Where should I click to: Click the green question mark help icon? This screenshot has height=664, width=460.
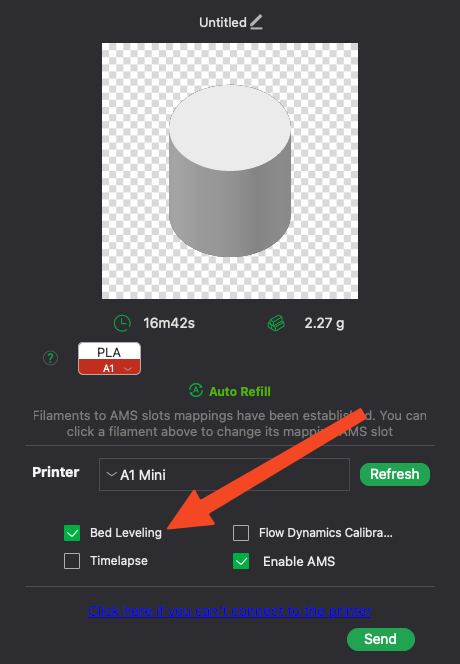(50, 358)
